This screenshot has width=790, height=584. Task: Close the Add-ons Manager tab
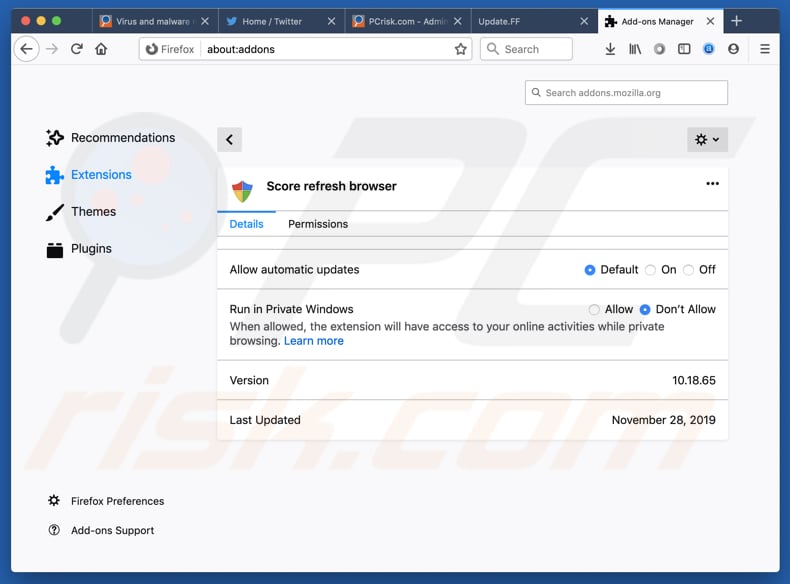[x=710, y=21]
